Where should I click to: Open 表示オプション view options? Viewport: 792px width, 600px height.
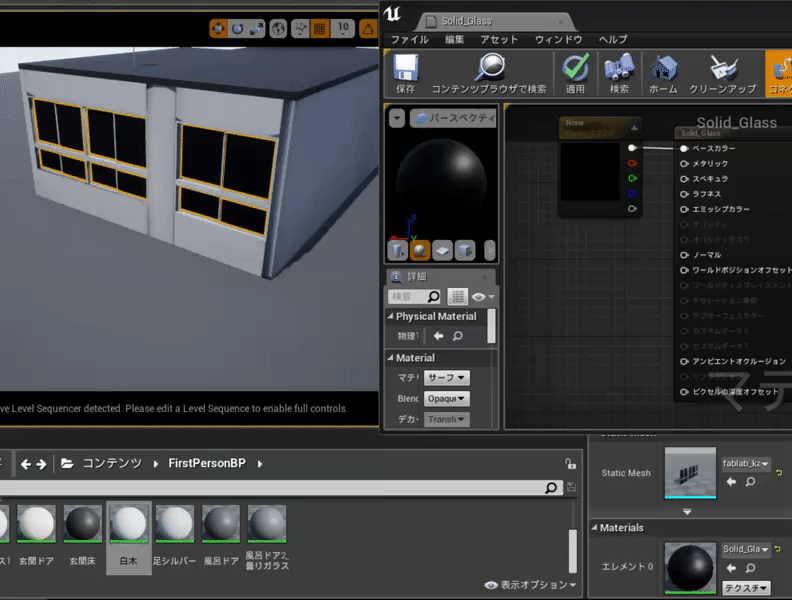(531, 585)
